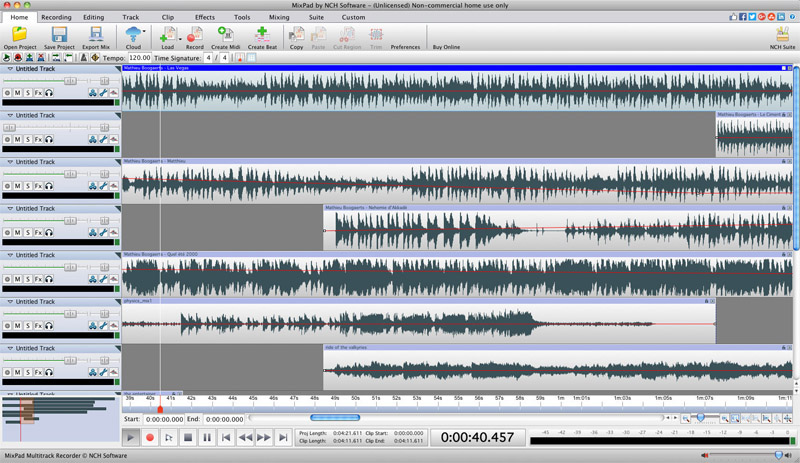The image size is (800, 463).
Task: Click the Load audio file icon
Action: point(167,34)
